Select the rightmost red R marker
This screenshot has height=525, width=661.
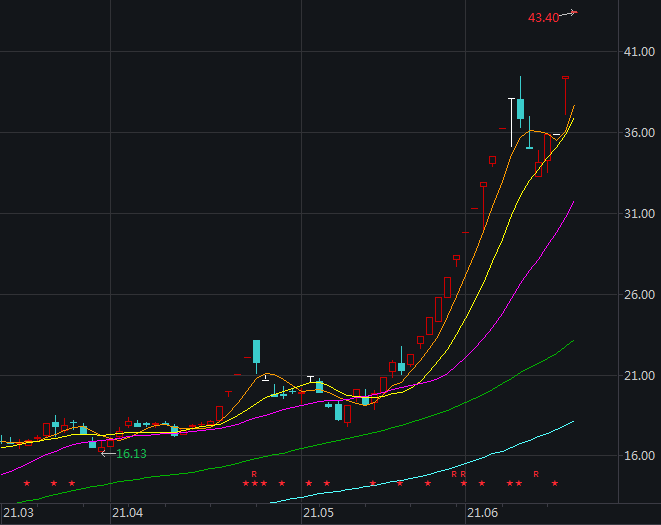[x=536, y=474]
